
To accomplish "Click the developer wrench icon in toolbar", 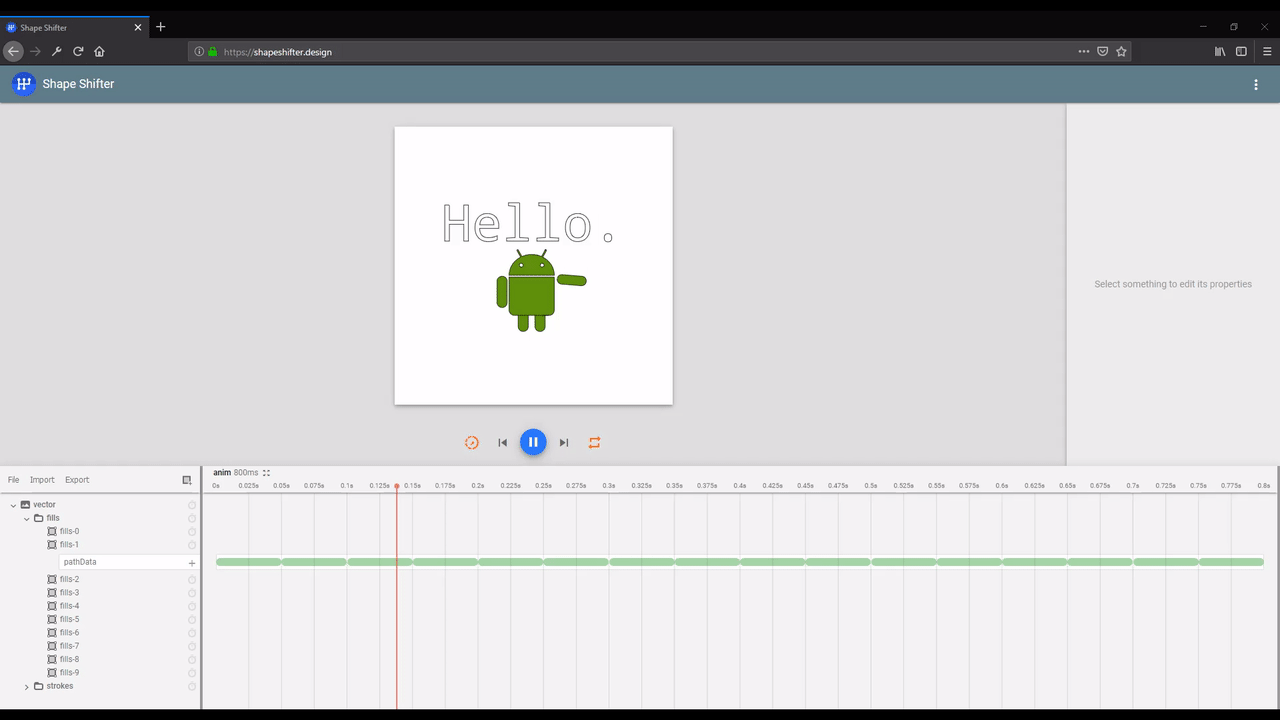I will pyautogui.click(x=56, y=51).
